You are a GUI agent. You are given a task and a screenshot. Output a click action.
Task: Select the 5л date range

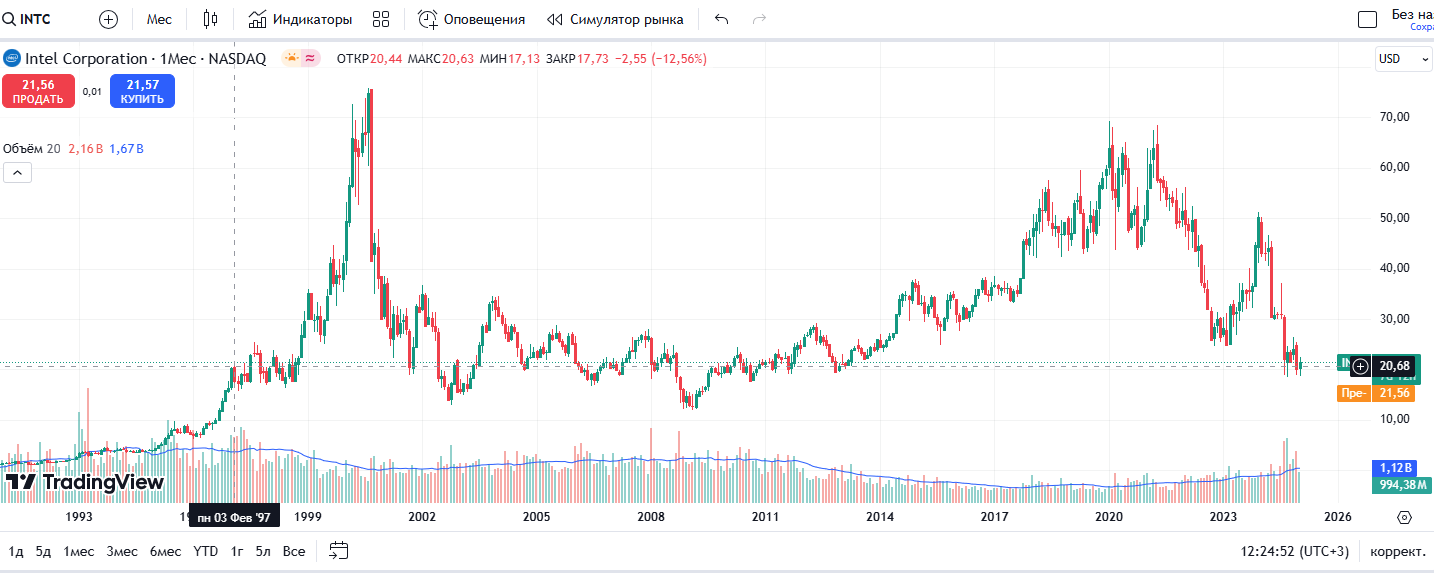[263, 551]
